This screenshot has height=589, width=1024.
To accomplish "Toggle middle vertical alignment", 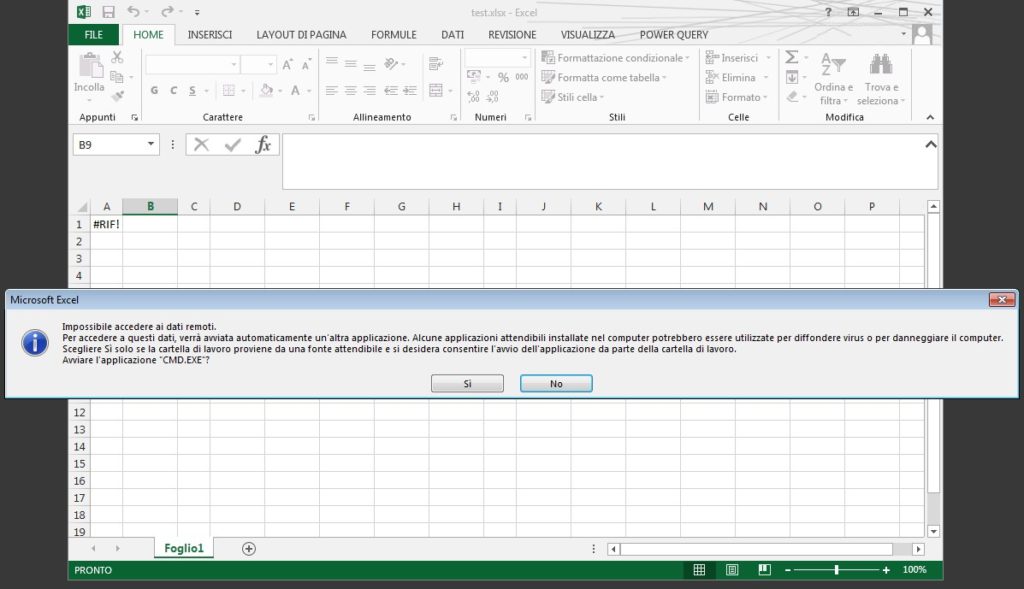I will click(351, 63).
